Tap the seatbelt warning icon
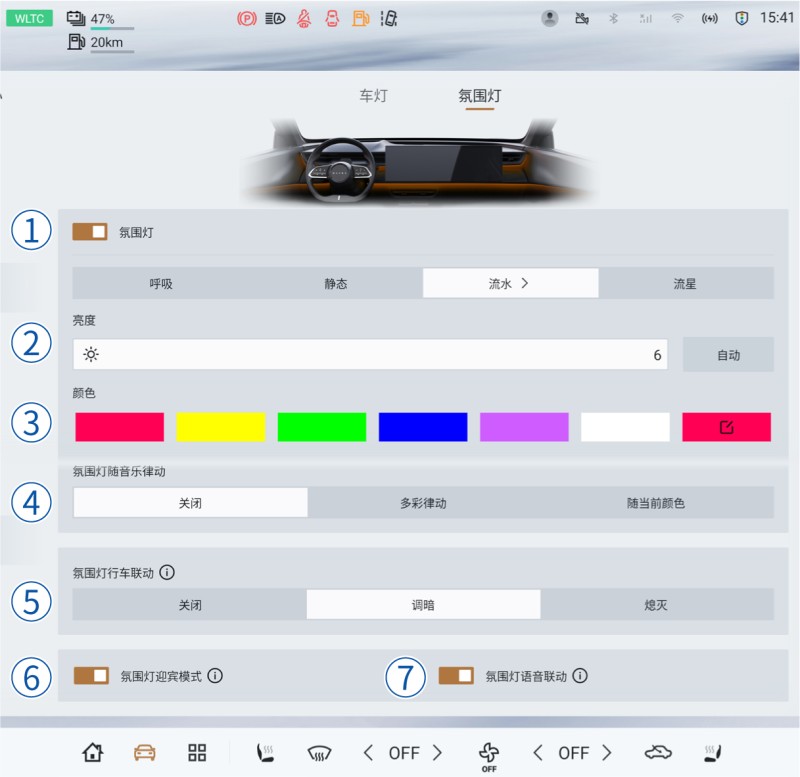800x777 pixels. point(304,19)
